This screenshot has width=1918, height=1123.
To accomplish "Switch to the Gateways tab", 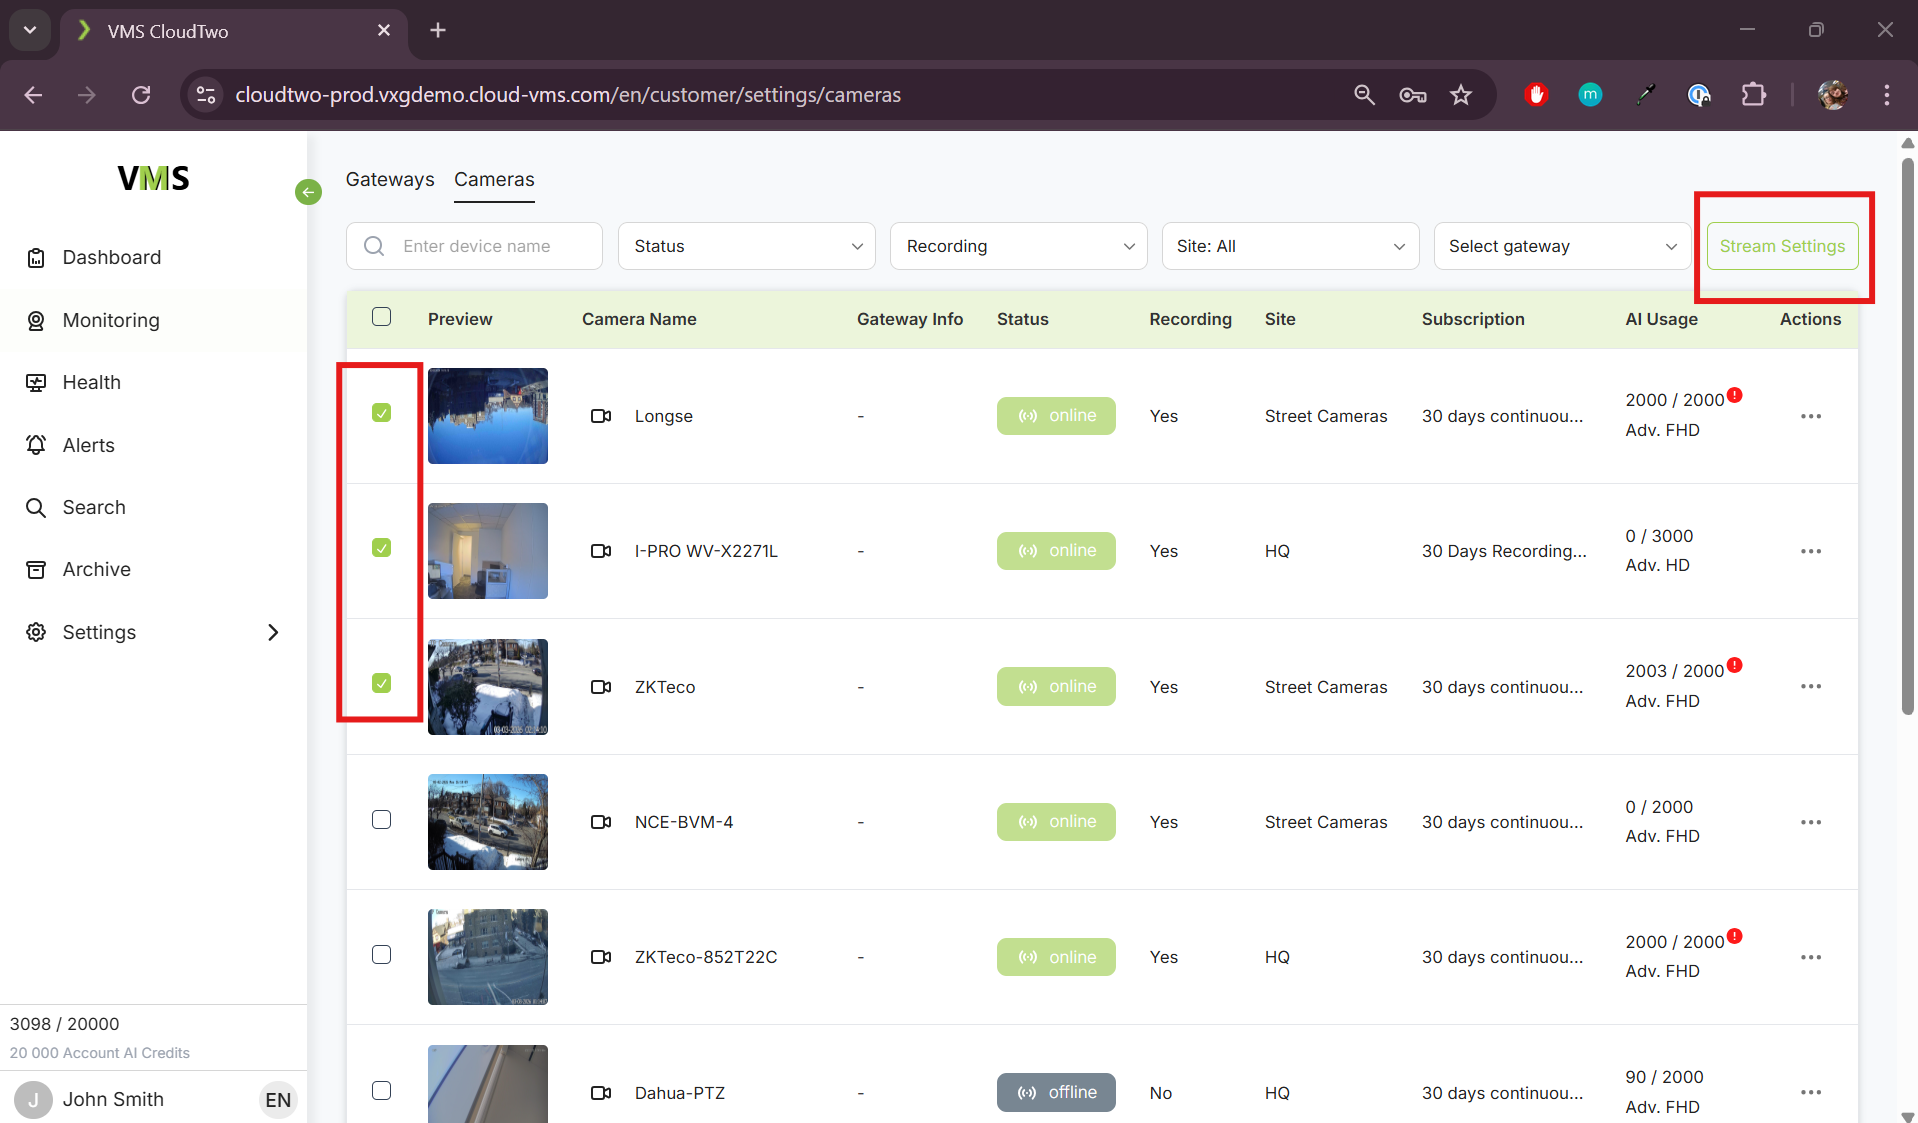I will [390, 180].
